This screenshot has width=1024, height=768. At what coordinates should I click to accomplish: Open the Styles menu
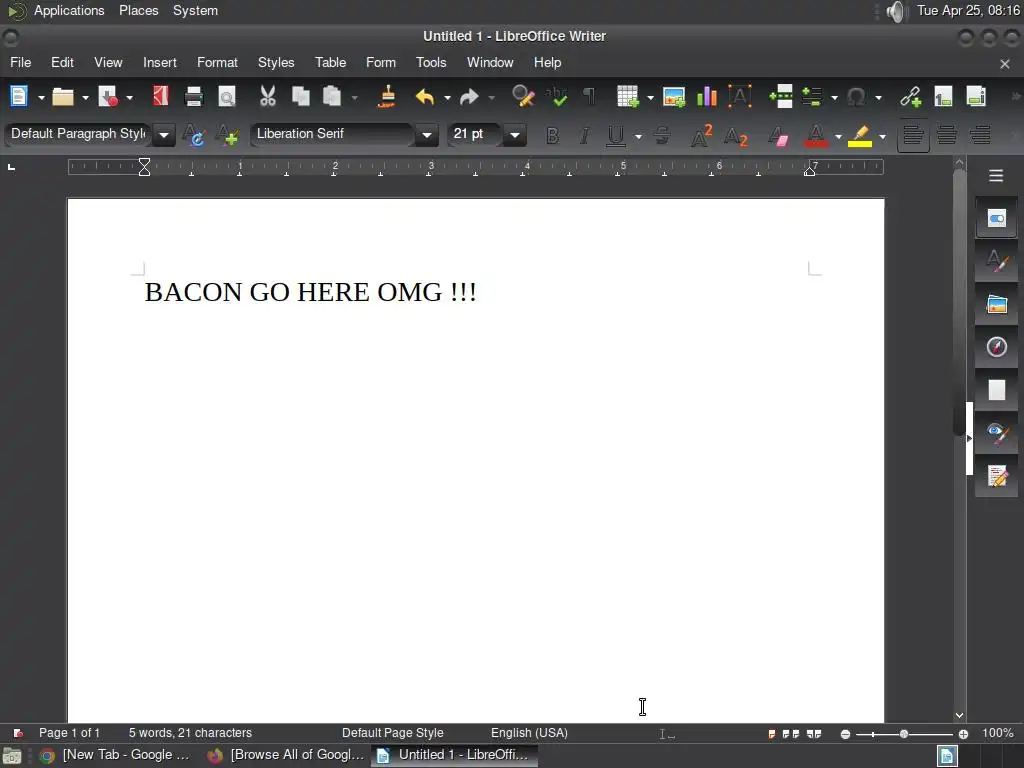pyautogui.click(x=276, y=62)
